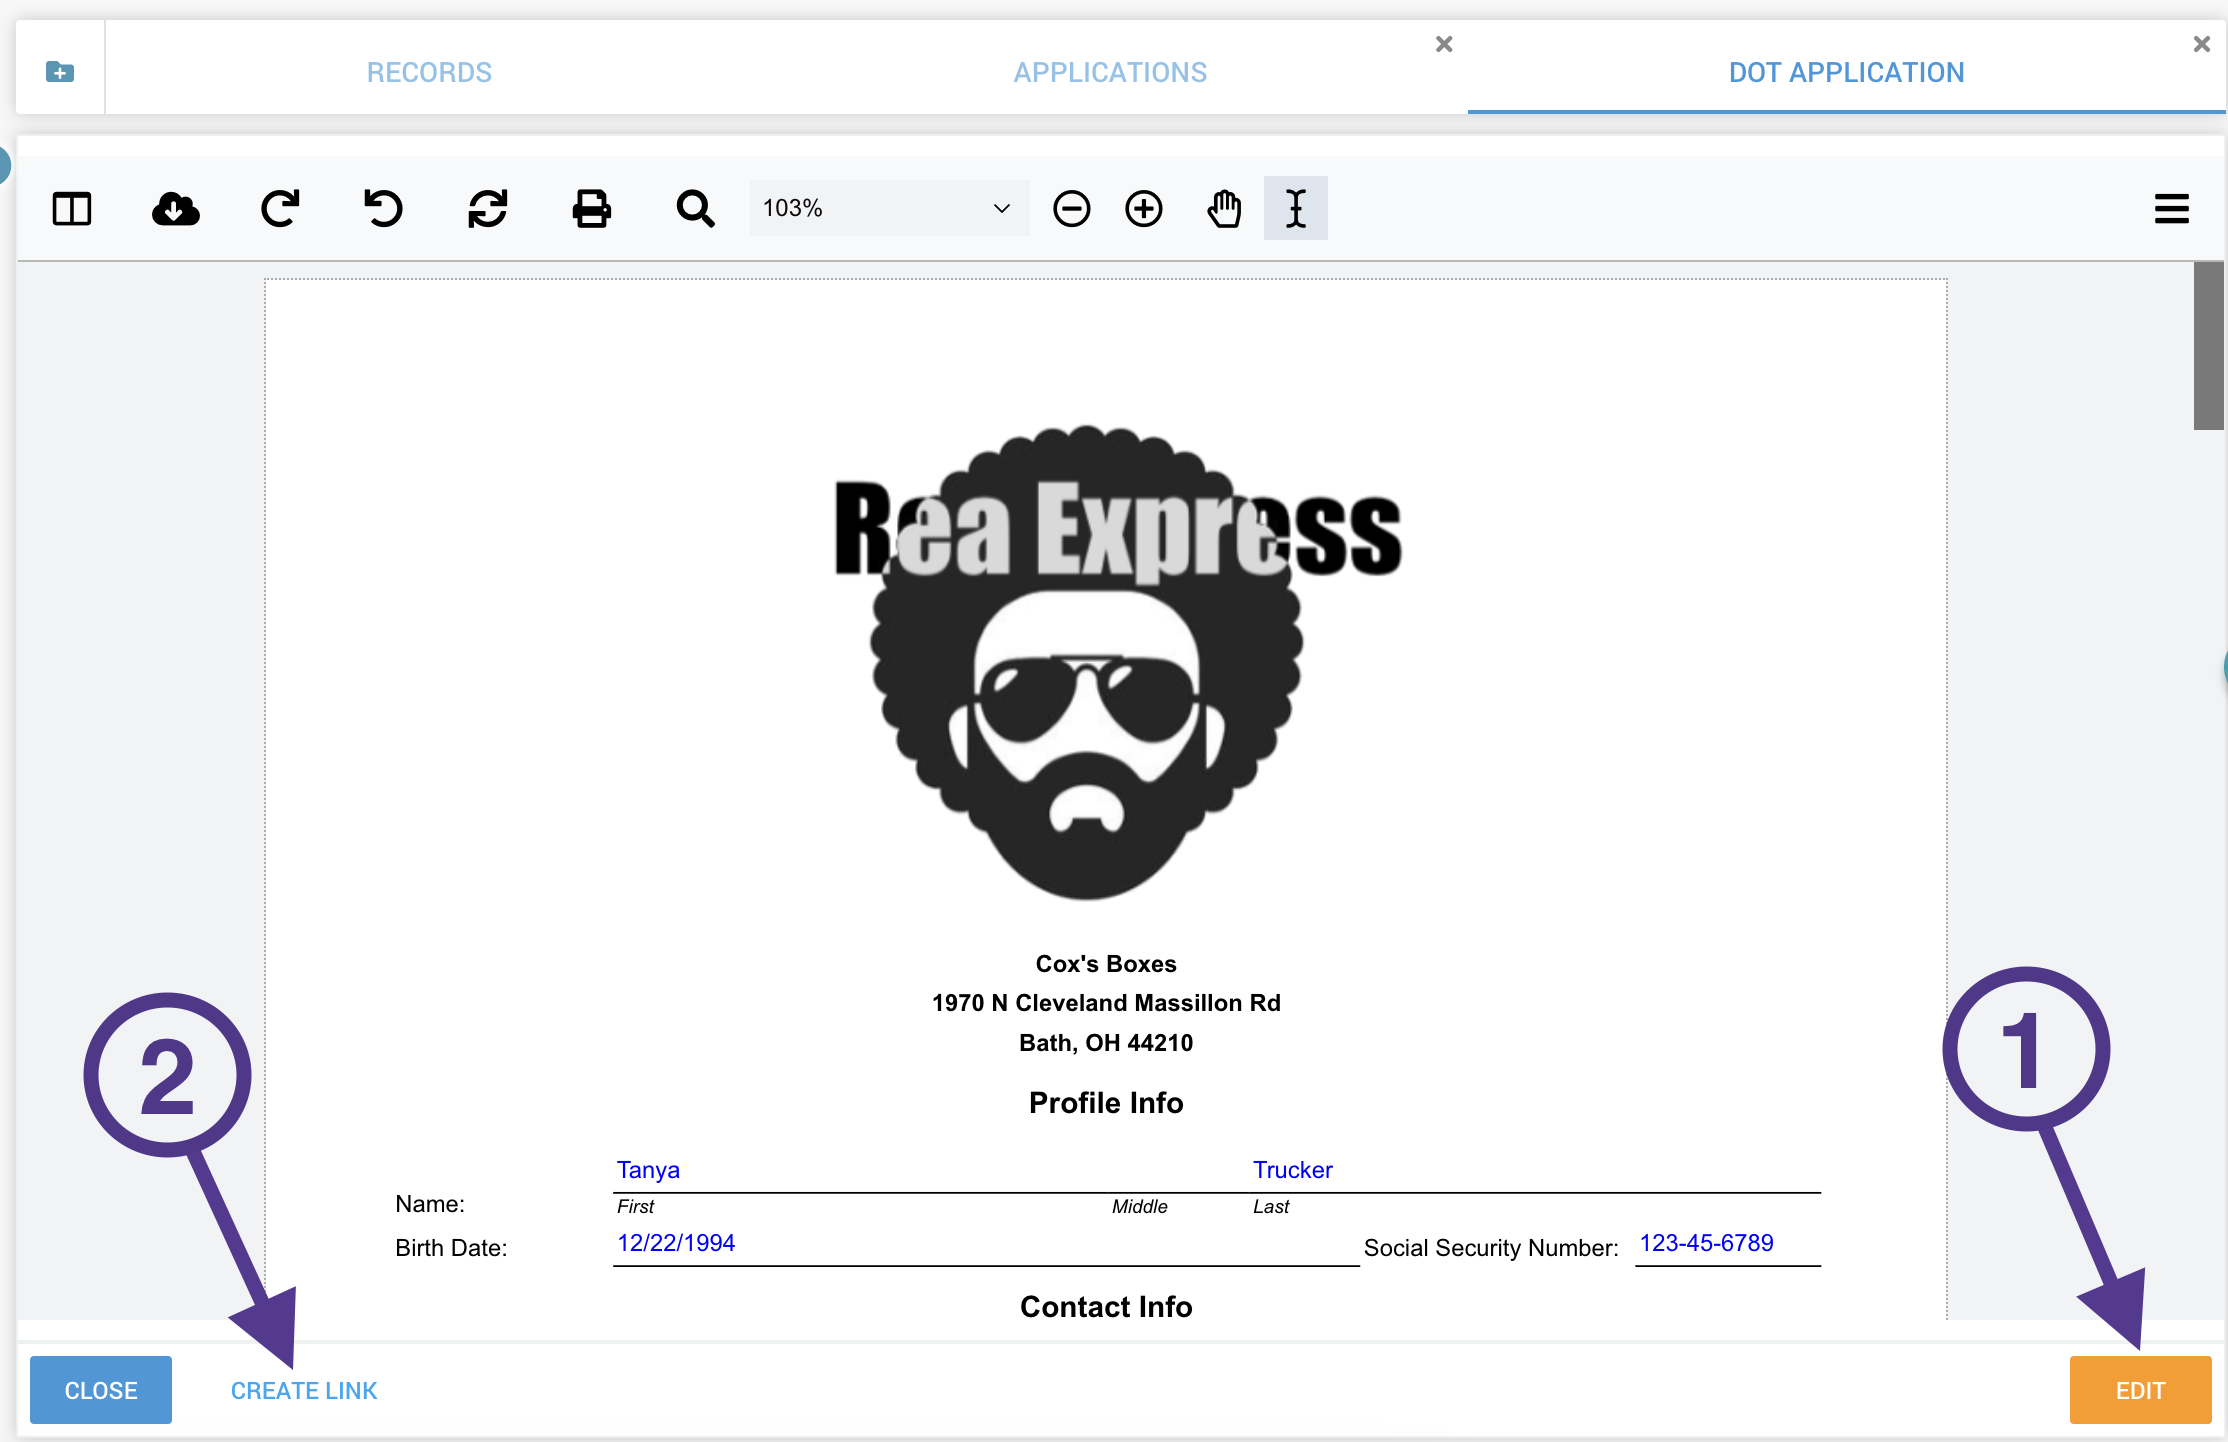Toggle the side panel view icon
Screen dimensions: 2228x1442
72,209
